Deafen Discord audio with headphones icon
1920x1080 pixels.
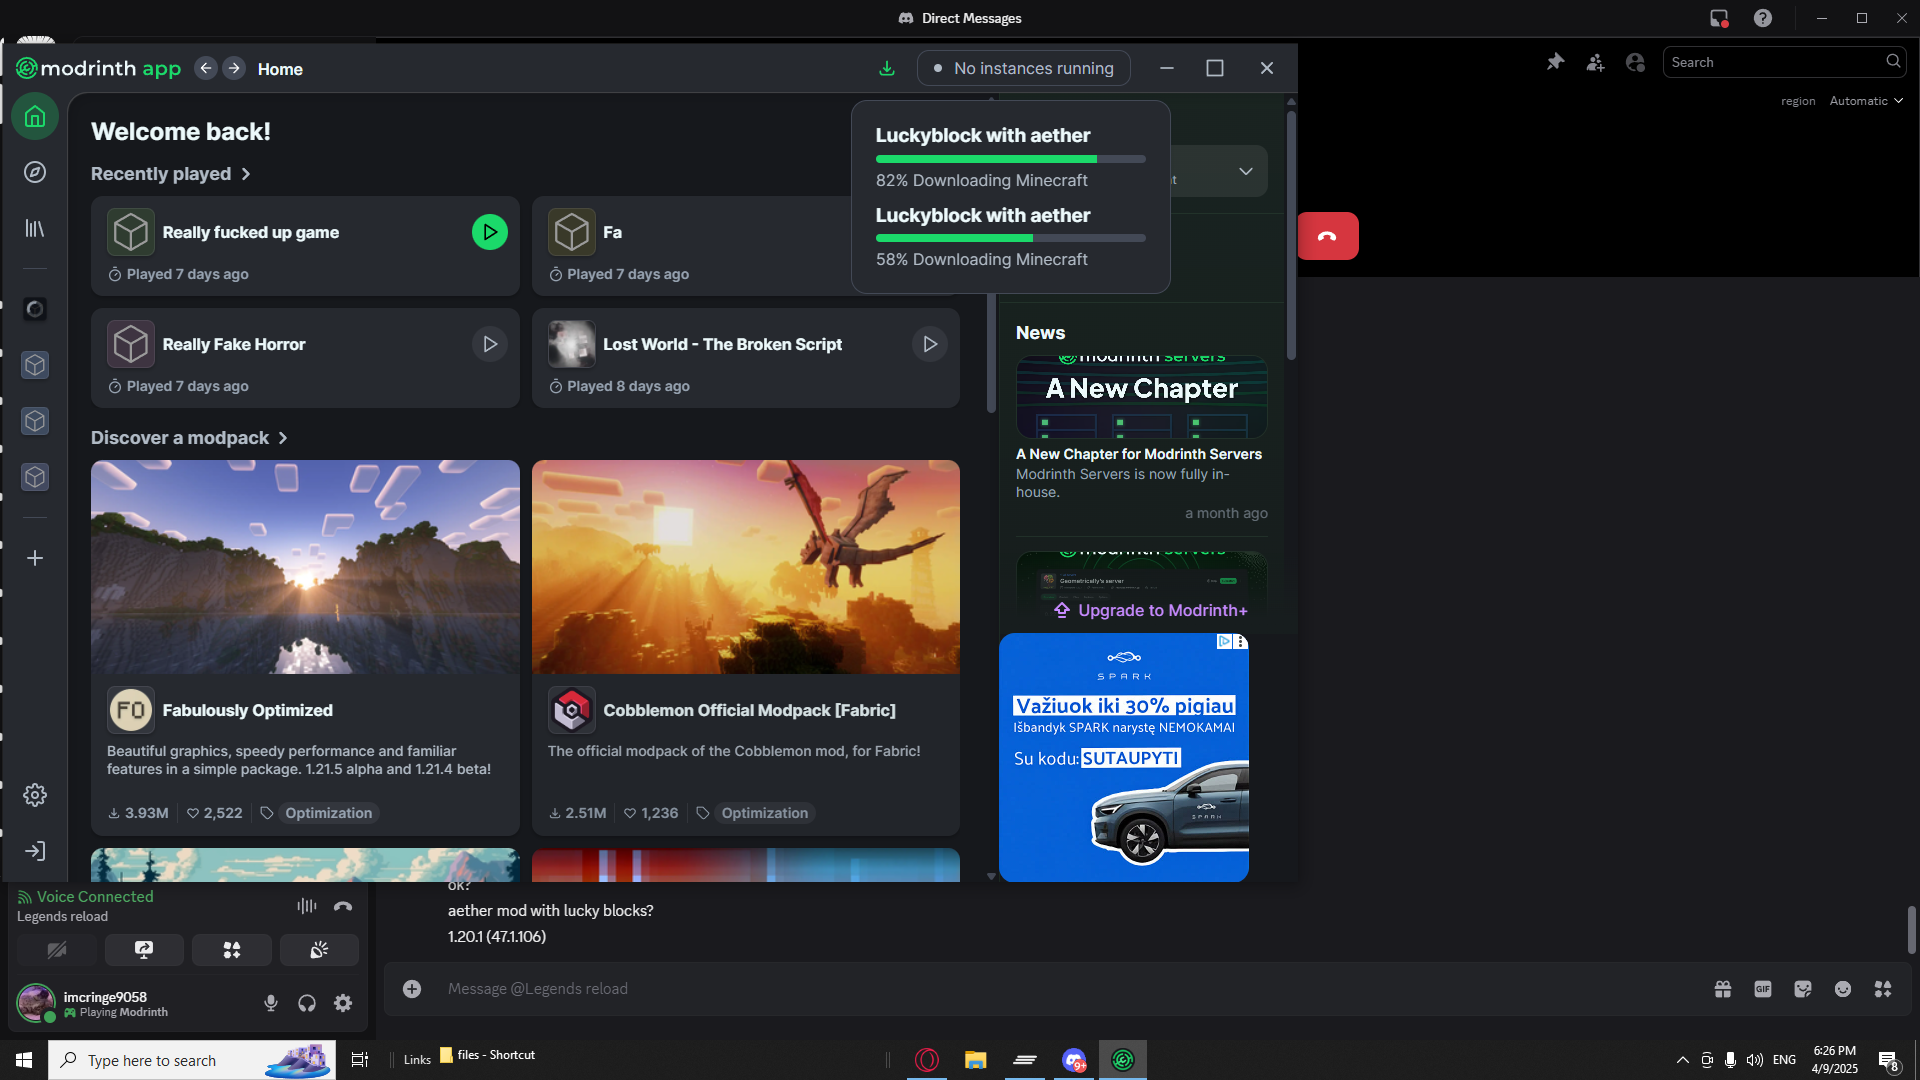pyautogui.click(x=307, y=1003)
